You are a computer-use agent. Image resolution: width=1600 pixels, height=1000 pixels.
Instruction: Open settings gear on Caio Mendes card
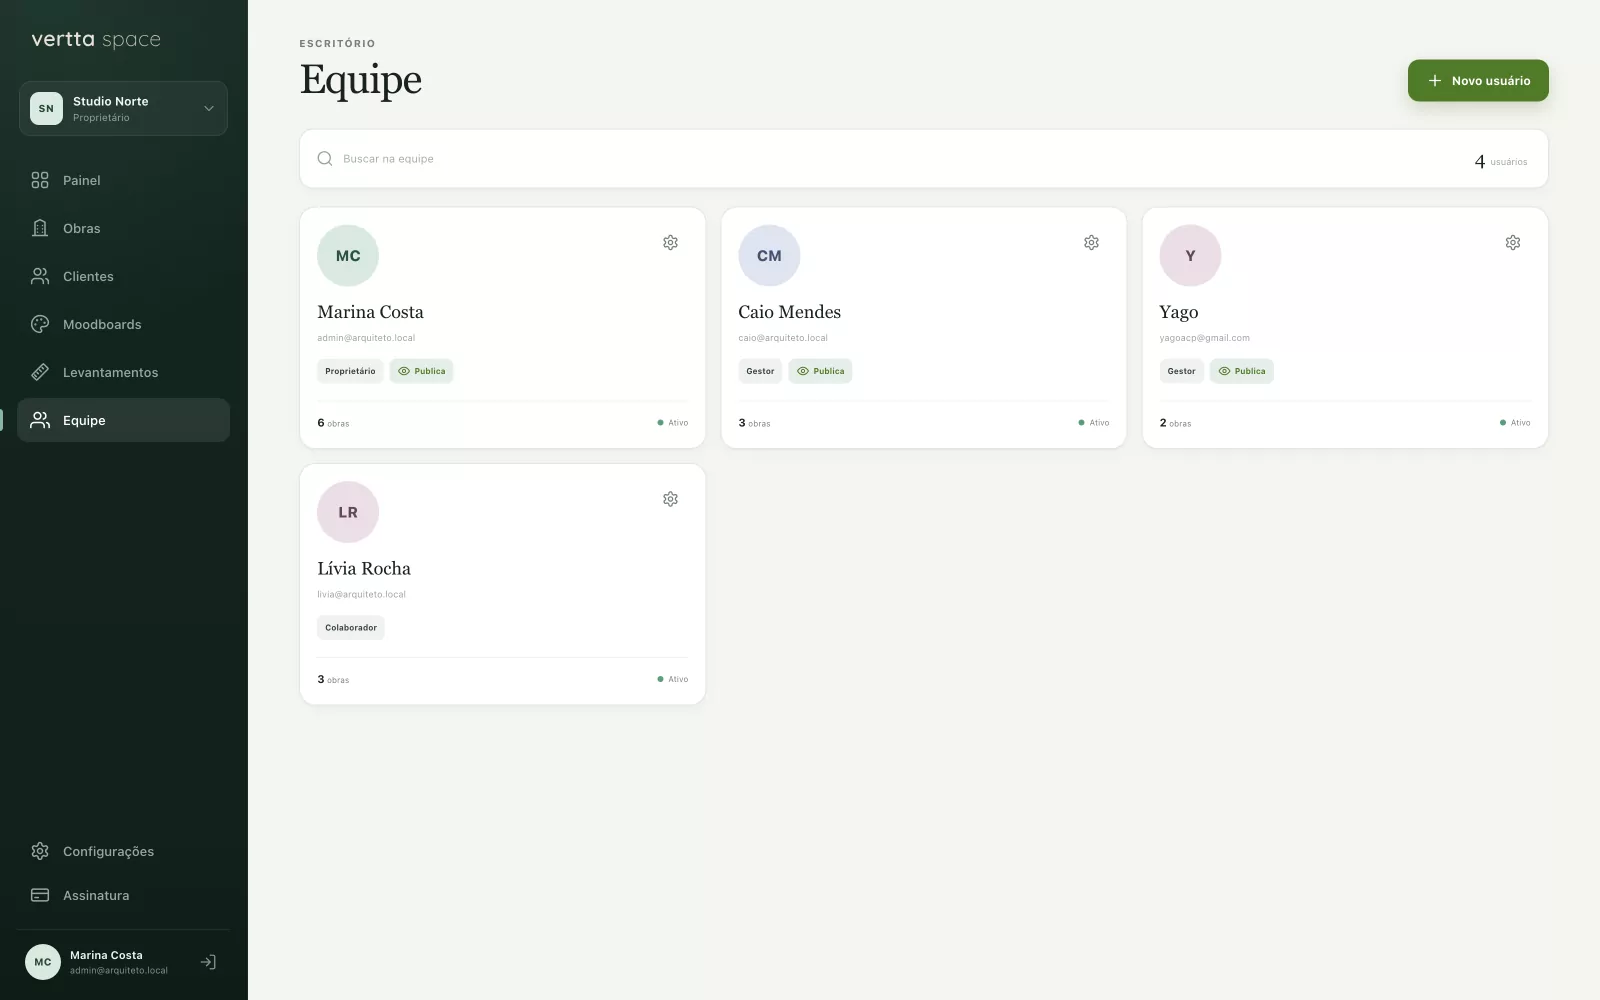(x=1091, y=243)
